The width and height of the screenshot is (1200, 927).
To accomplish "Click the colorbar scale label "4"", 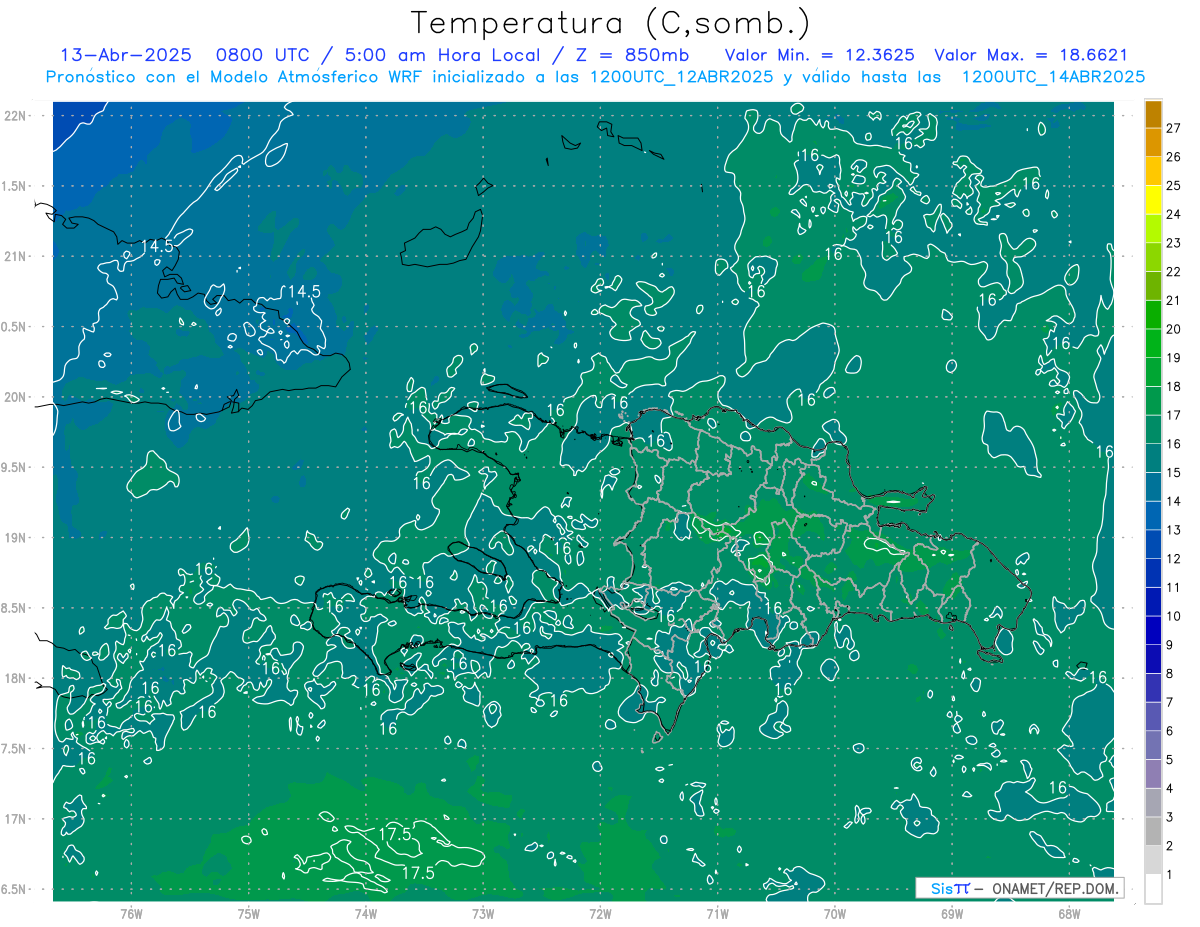I will pos(1170,788).
